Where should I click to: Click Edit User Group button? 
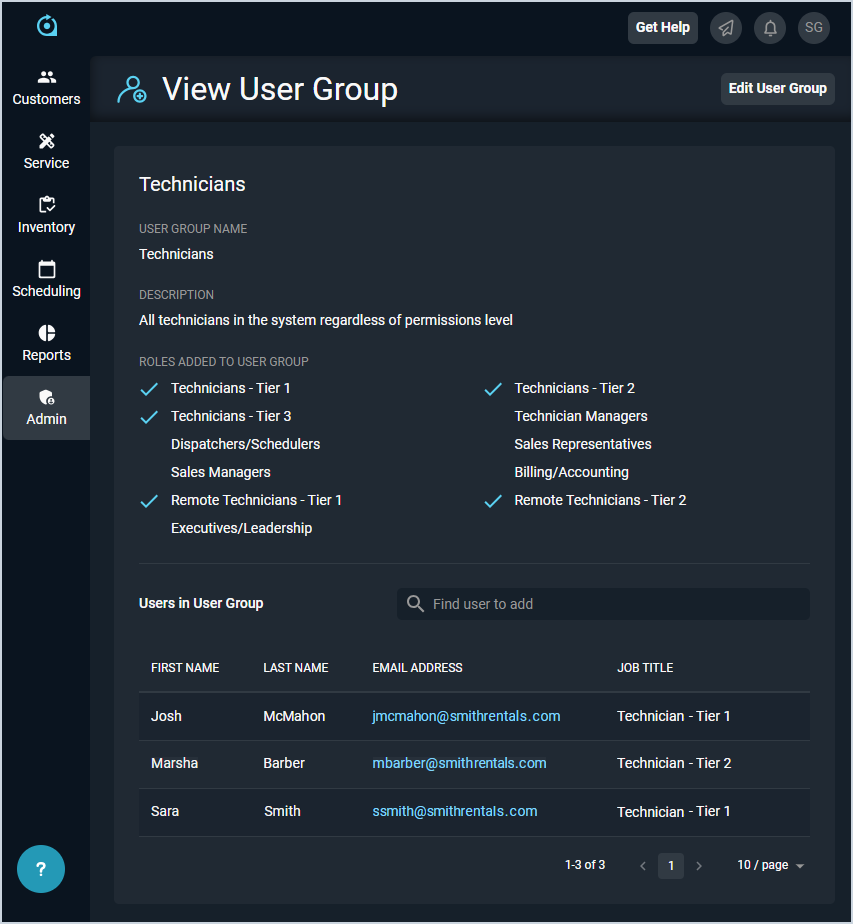[x=778, y=88]
